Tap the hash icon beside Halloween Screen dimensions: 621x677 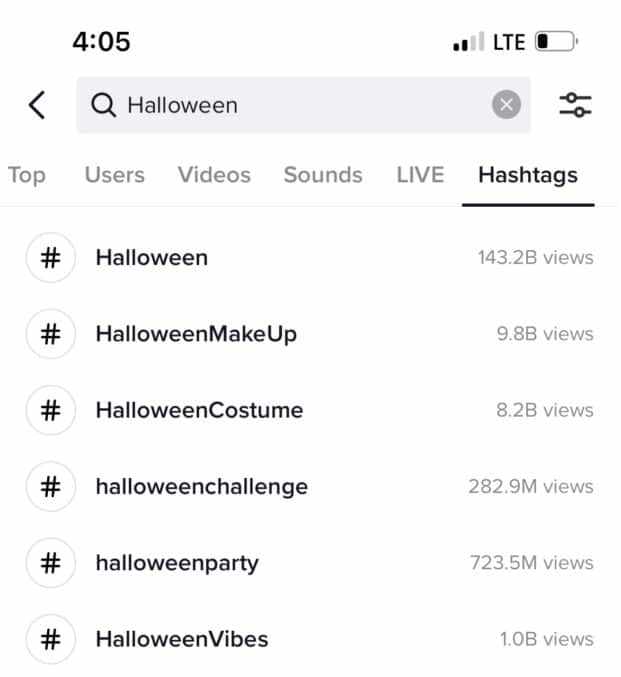click(x=51, y=258)
